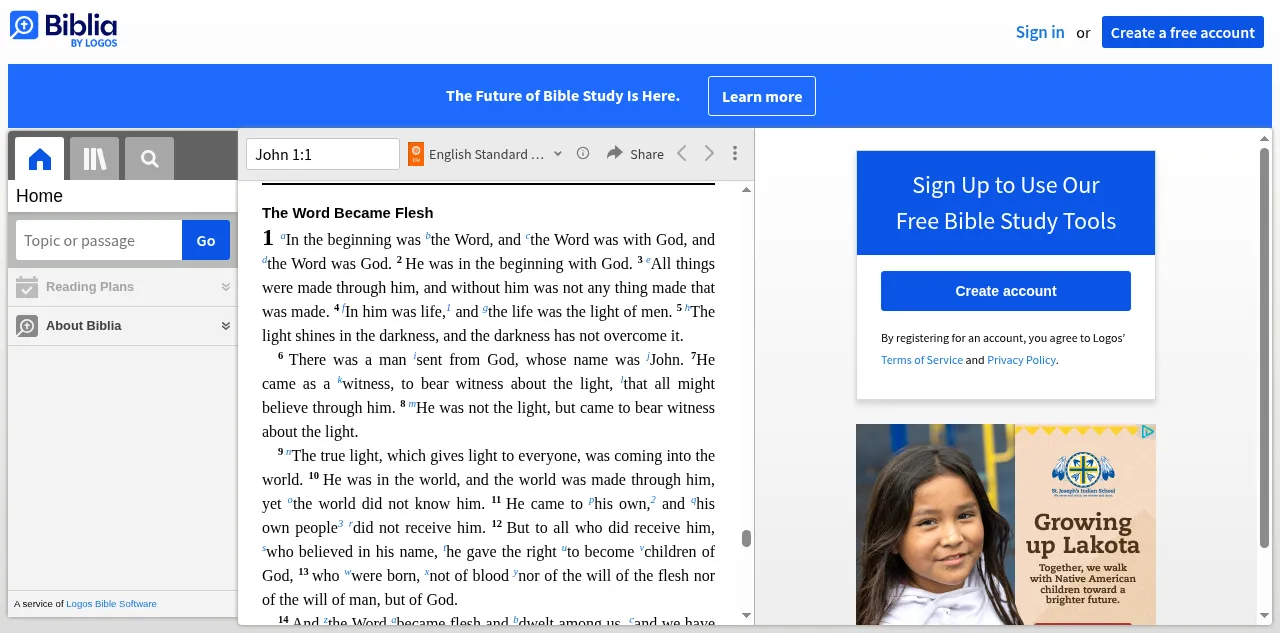Screen dimensions: 1280x633
Task: Click Learn more banner button
Action: 762,96
